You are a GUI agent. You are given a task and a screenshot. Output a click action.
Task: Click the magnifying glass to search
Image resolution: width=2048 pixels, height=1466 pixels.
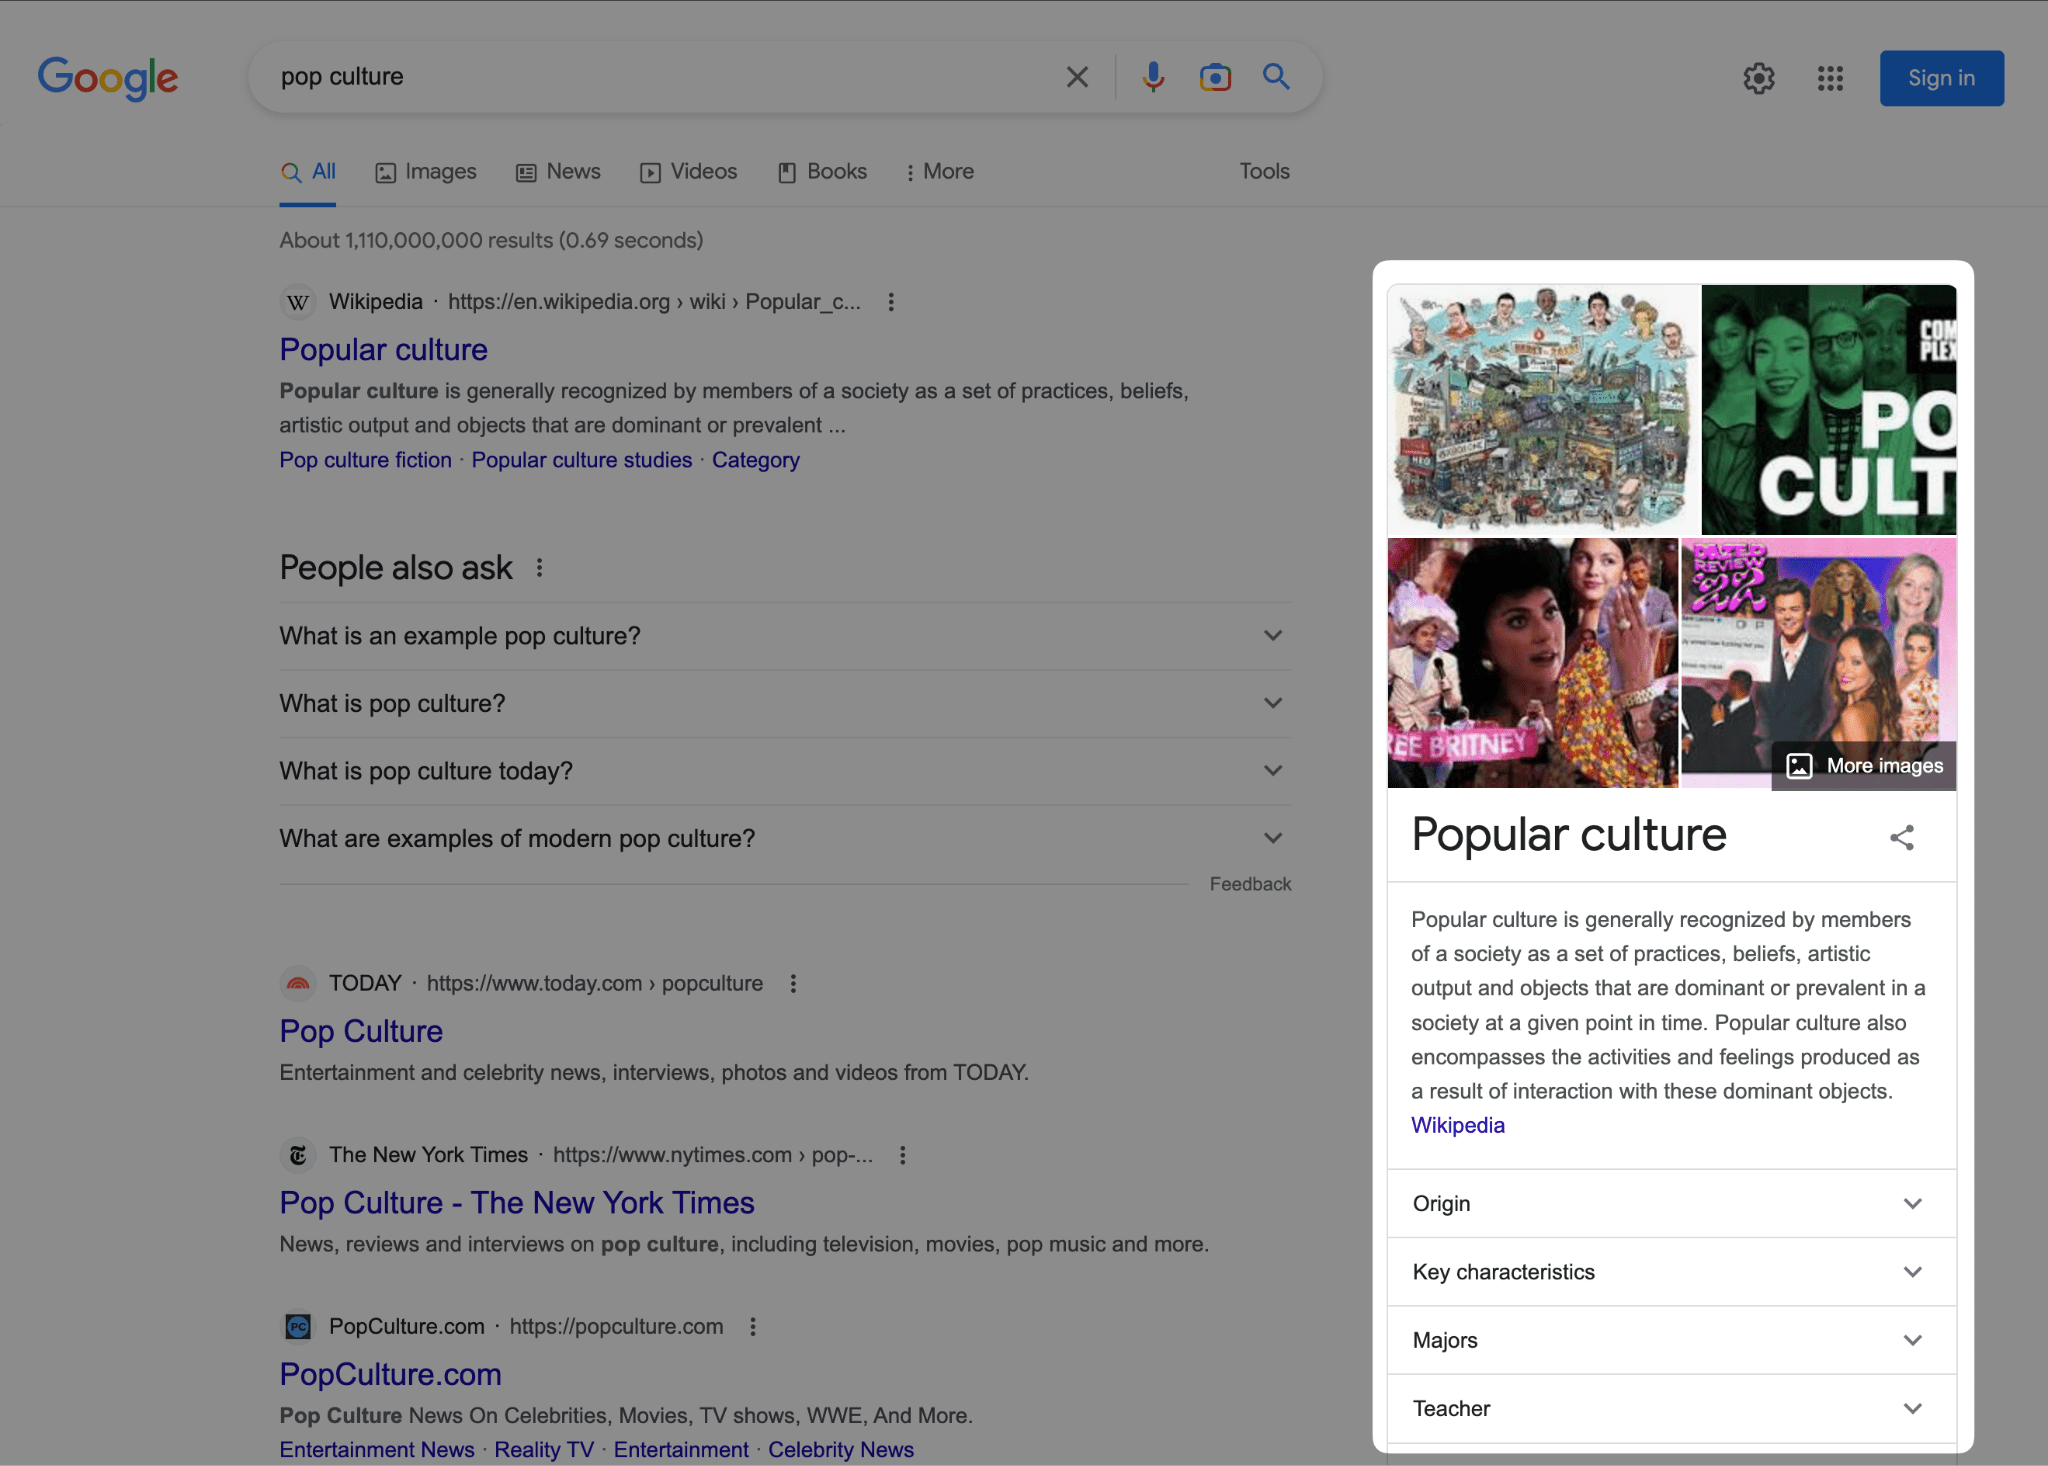pyautogui.click(x=1276, y=76)
